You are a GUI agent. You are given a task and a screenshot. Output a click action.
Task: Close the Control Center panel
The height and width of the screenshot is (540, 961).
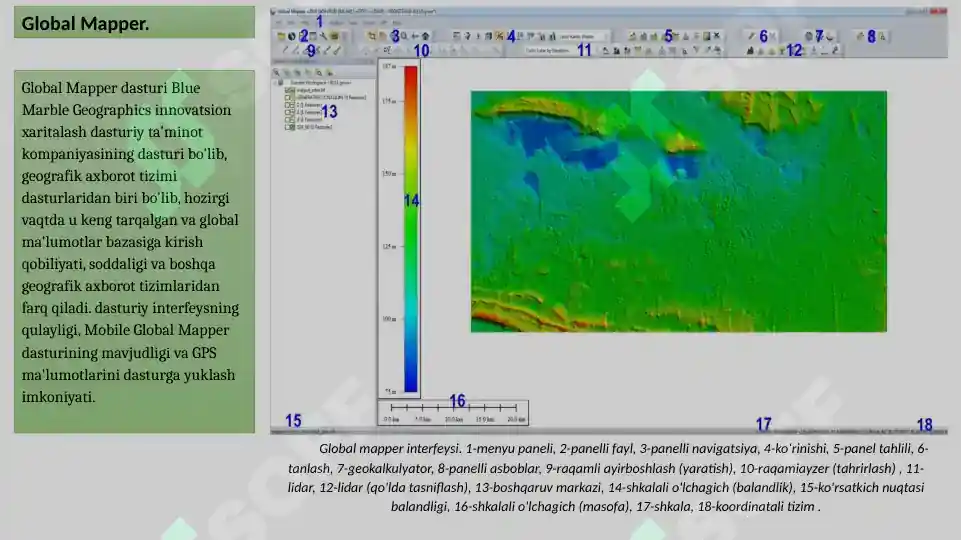tap(371, 62)
